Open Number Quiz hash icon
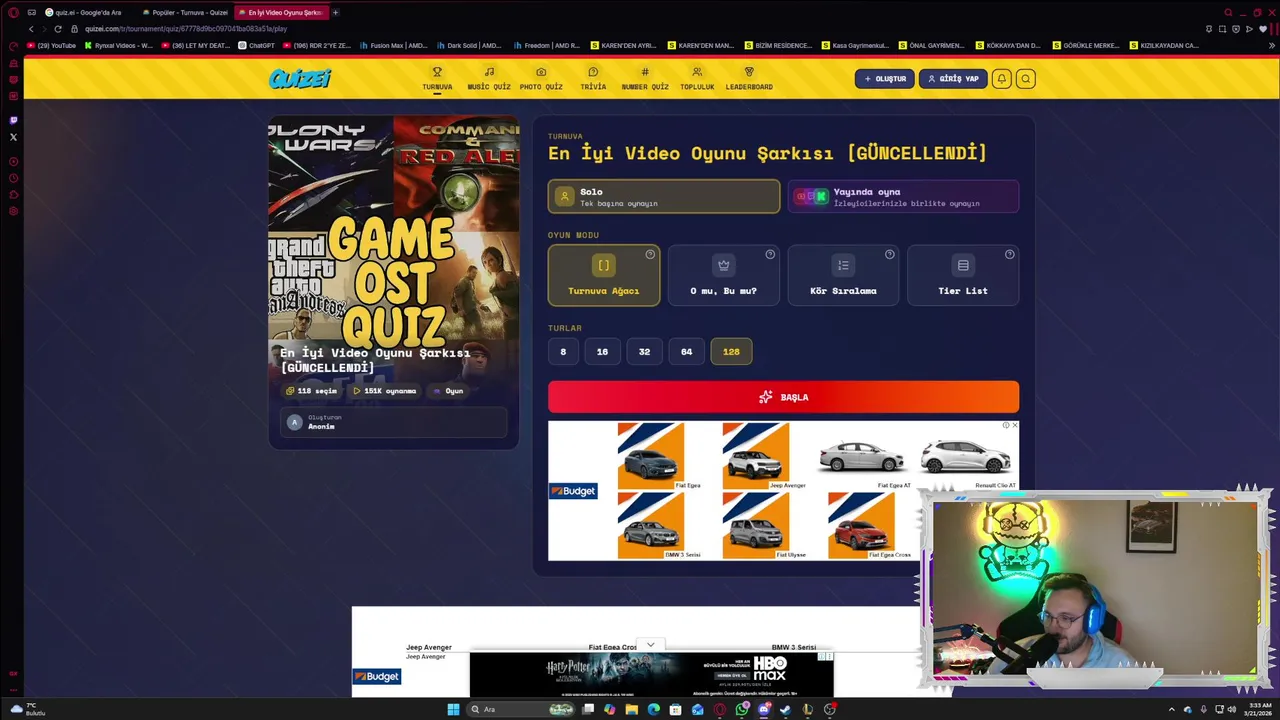This screenshot has width=1280, height=720. pyautogui.click(x=645, y=72)
